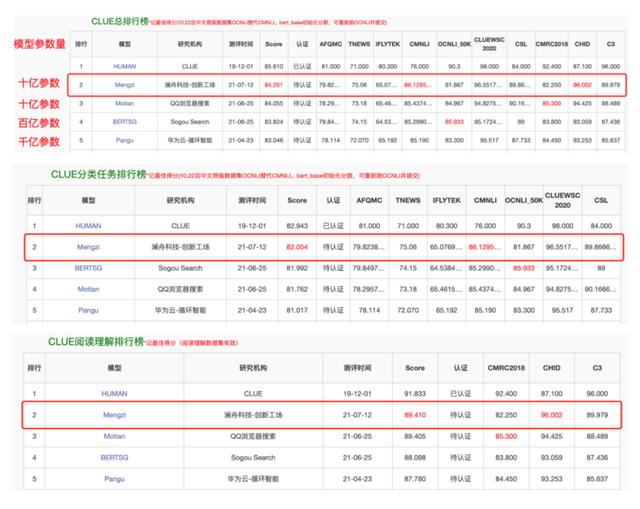Open Motian link in CLUE分类任务排行榜 table
640x509 pixels.
point(88,289)
